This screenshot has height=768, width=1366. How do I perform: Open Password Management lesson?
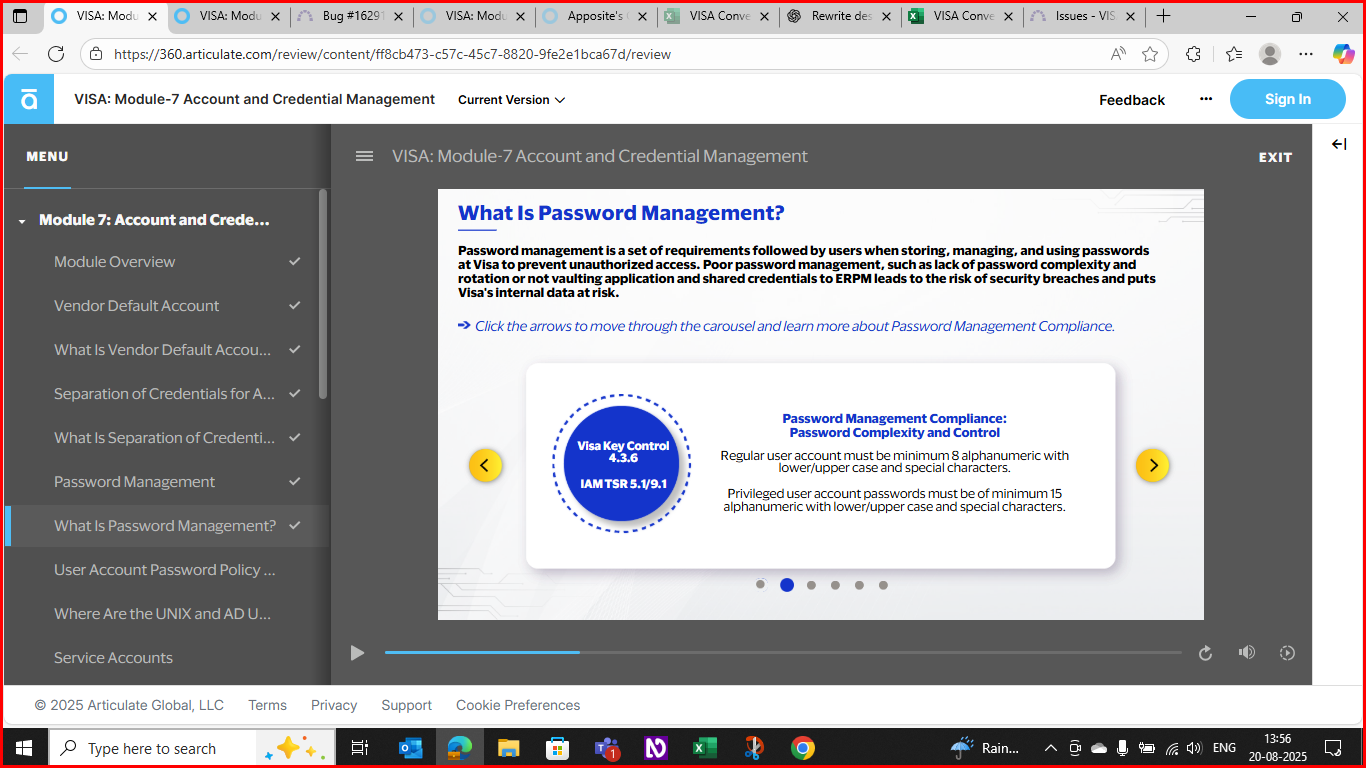(166, 482)
